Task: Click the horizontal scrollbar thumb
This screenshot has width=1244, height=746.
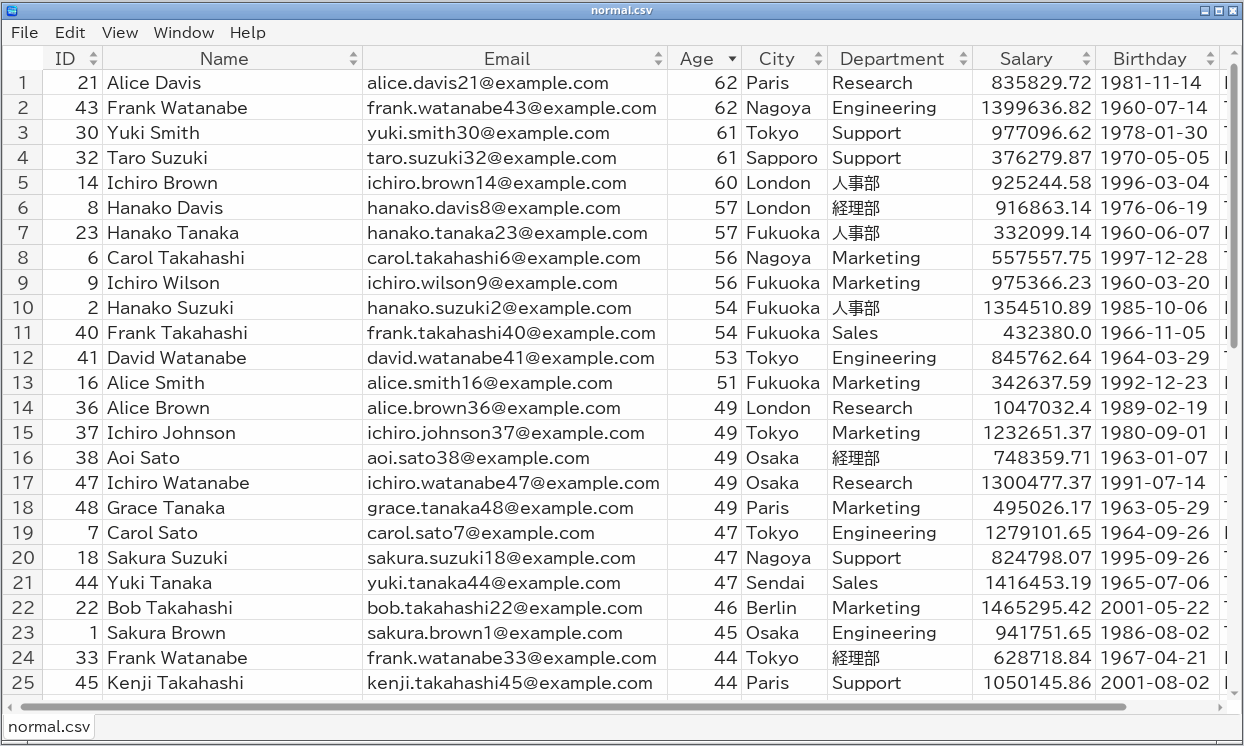Action: click(572, 707)
